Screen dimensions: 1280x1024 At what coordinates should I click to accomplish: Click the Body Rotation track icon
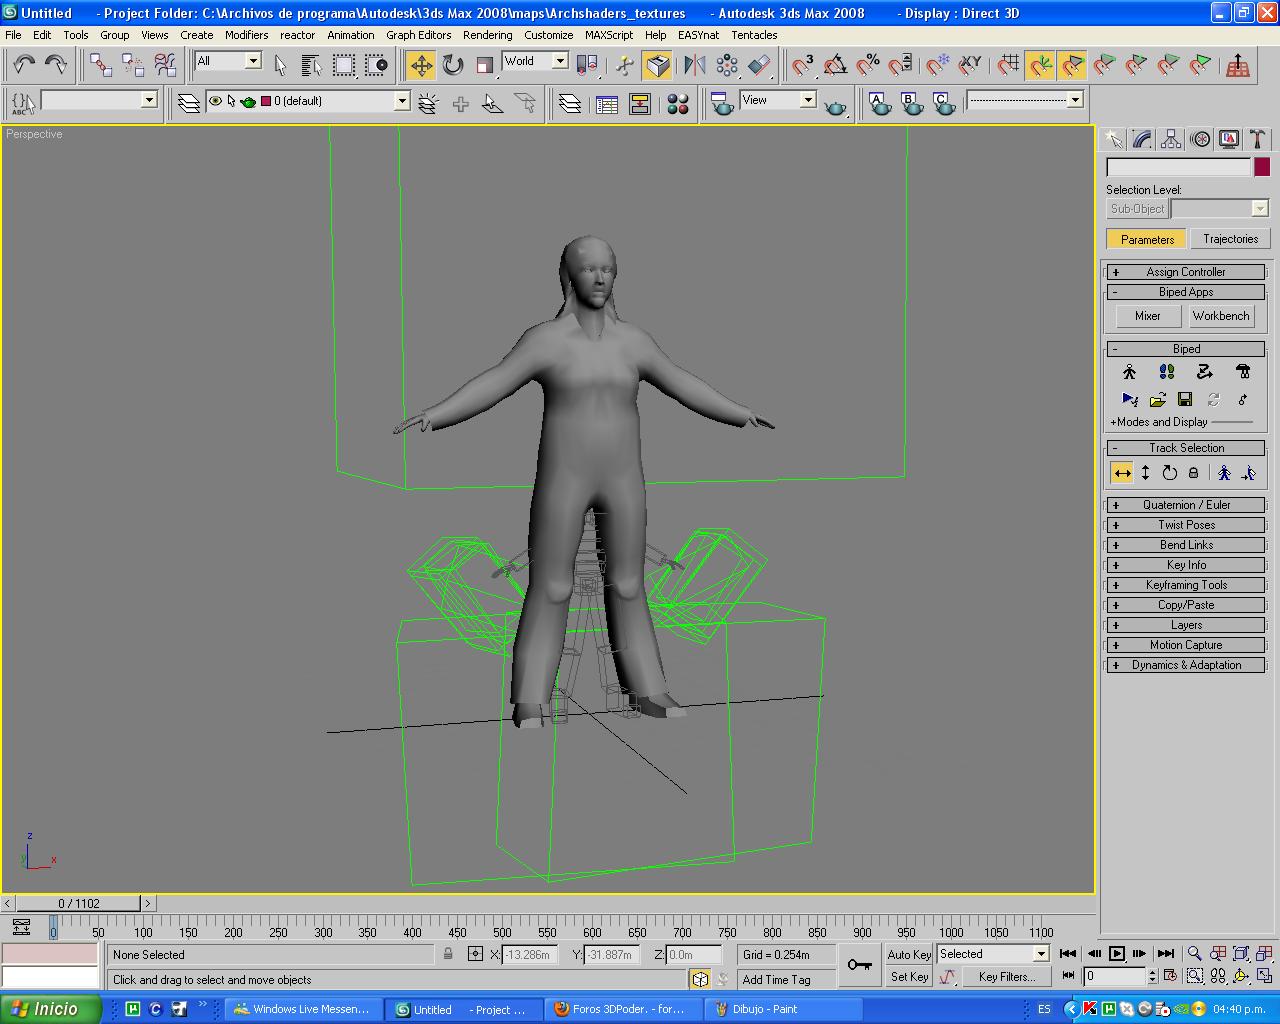tap(1169, 473)
